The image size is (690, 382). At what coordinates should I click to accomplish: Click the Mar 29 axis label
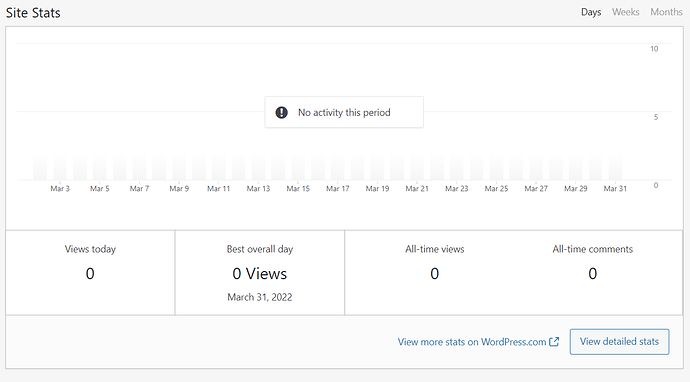(576, 188)
